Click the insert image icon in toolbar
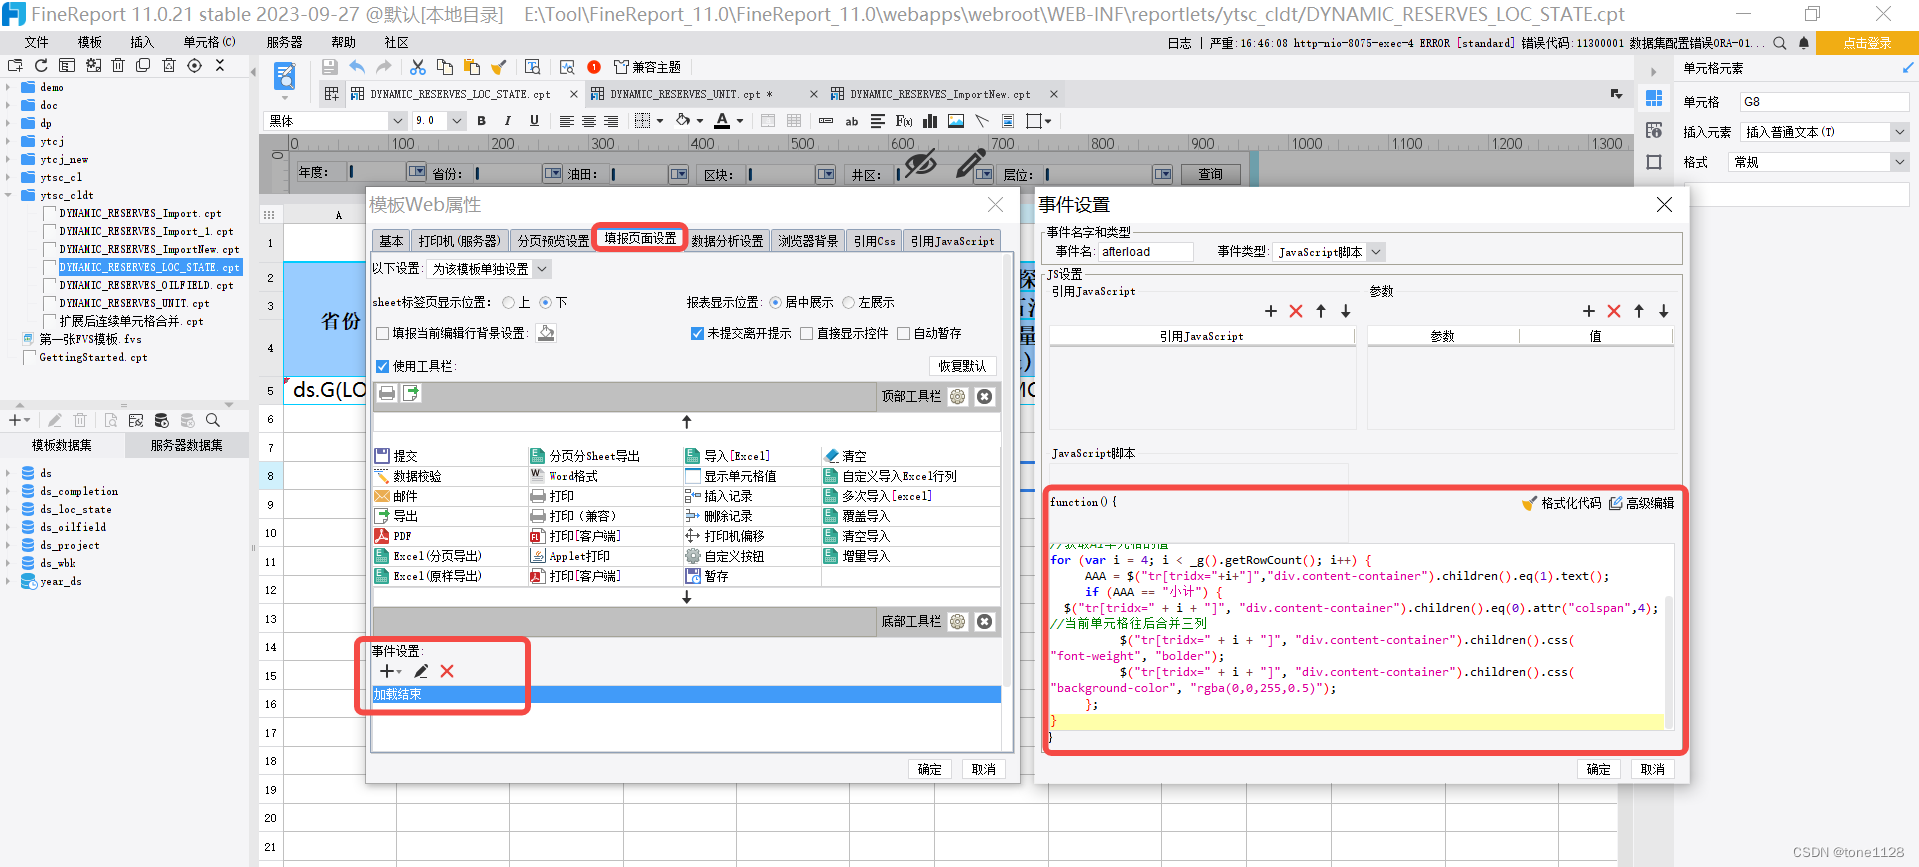 tap(956, 121)
